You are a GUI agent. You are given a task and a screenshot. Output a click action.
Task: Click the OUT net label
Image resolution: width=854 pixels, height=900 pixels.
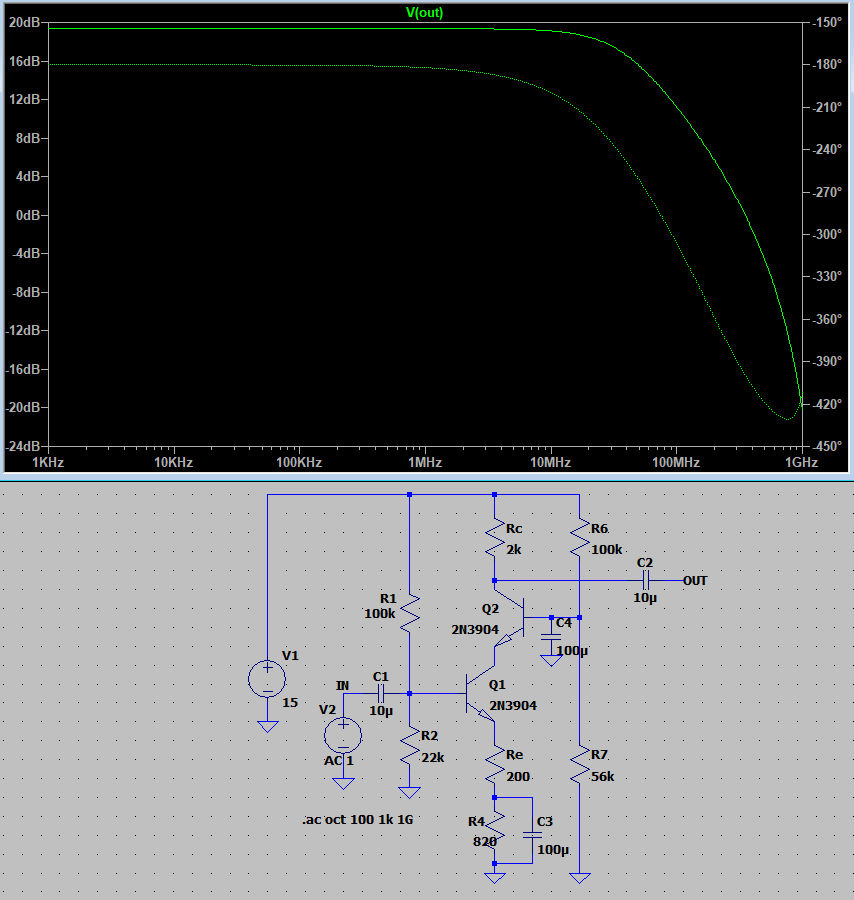tap(695, 580)
